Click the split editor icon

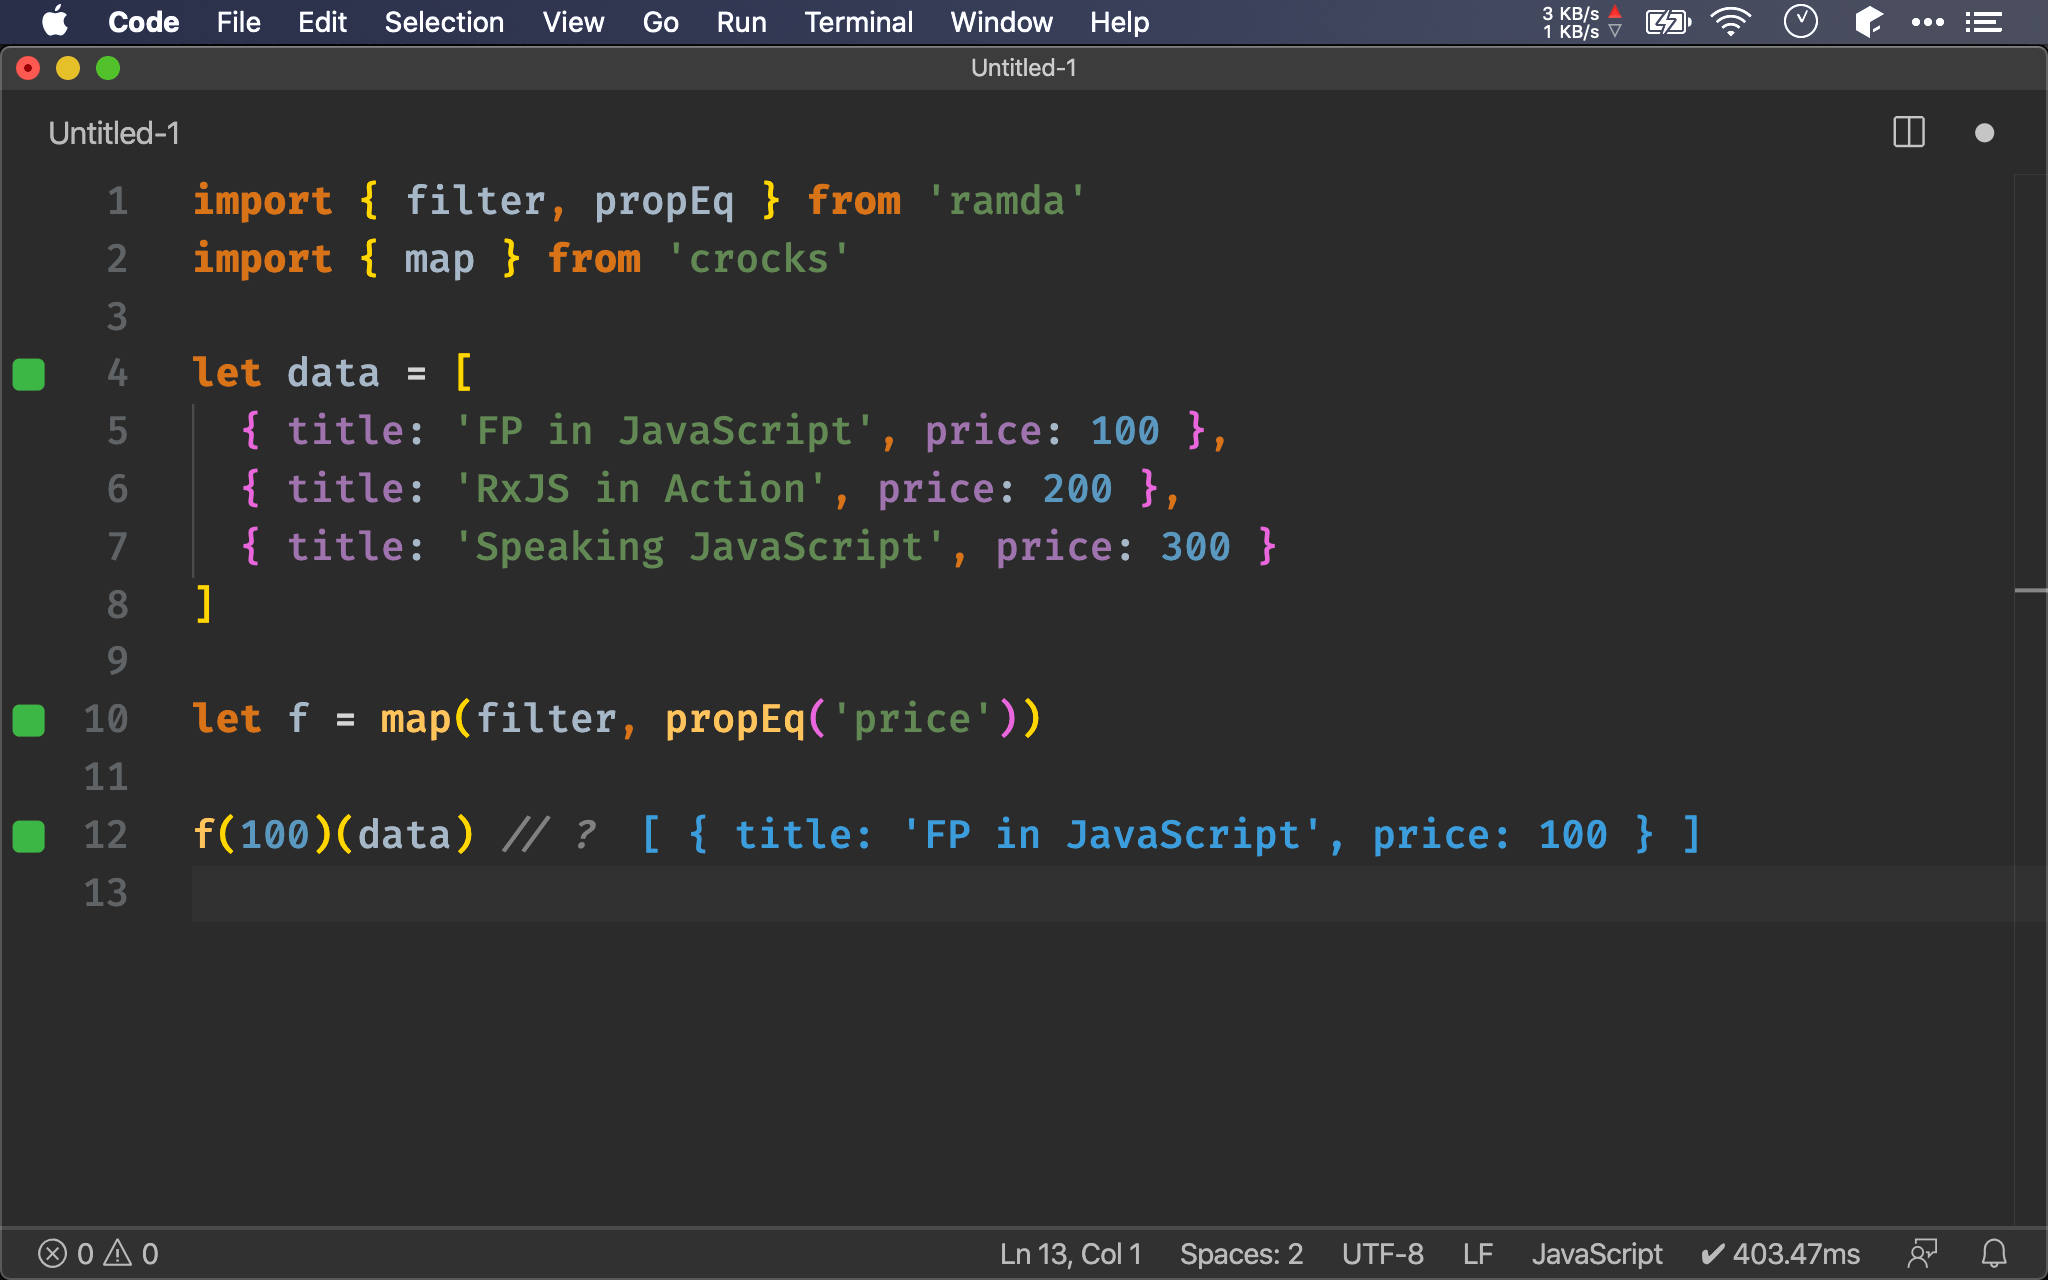pyautogui.click(x=1908, y=133)
